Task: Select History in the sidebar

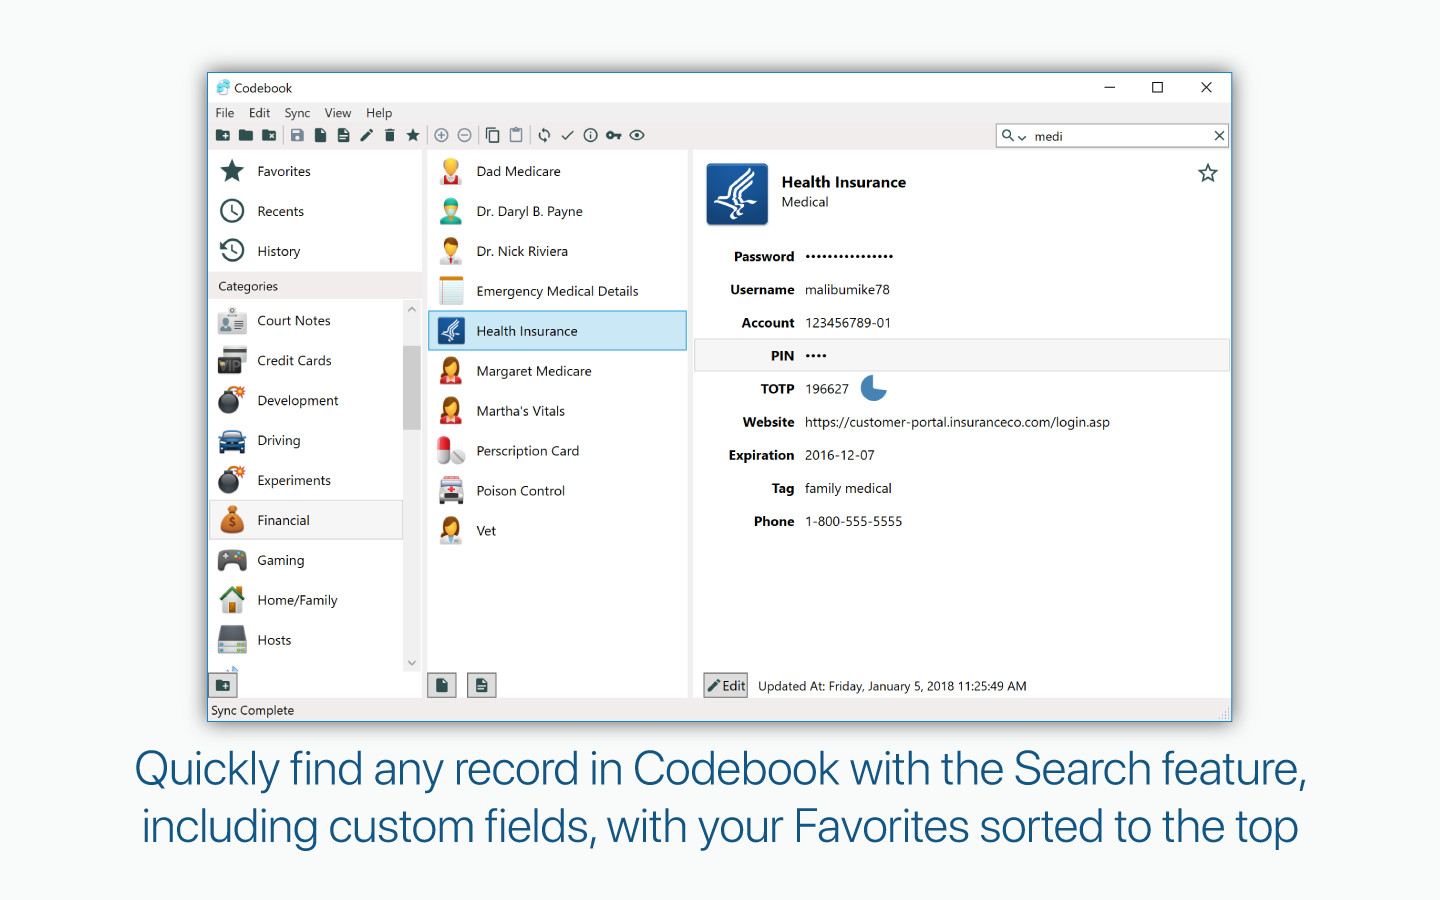Action: [x=315, y=251]
